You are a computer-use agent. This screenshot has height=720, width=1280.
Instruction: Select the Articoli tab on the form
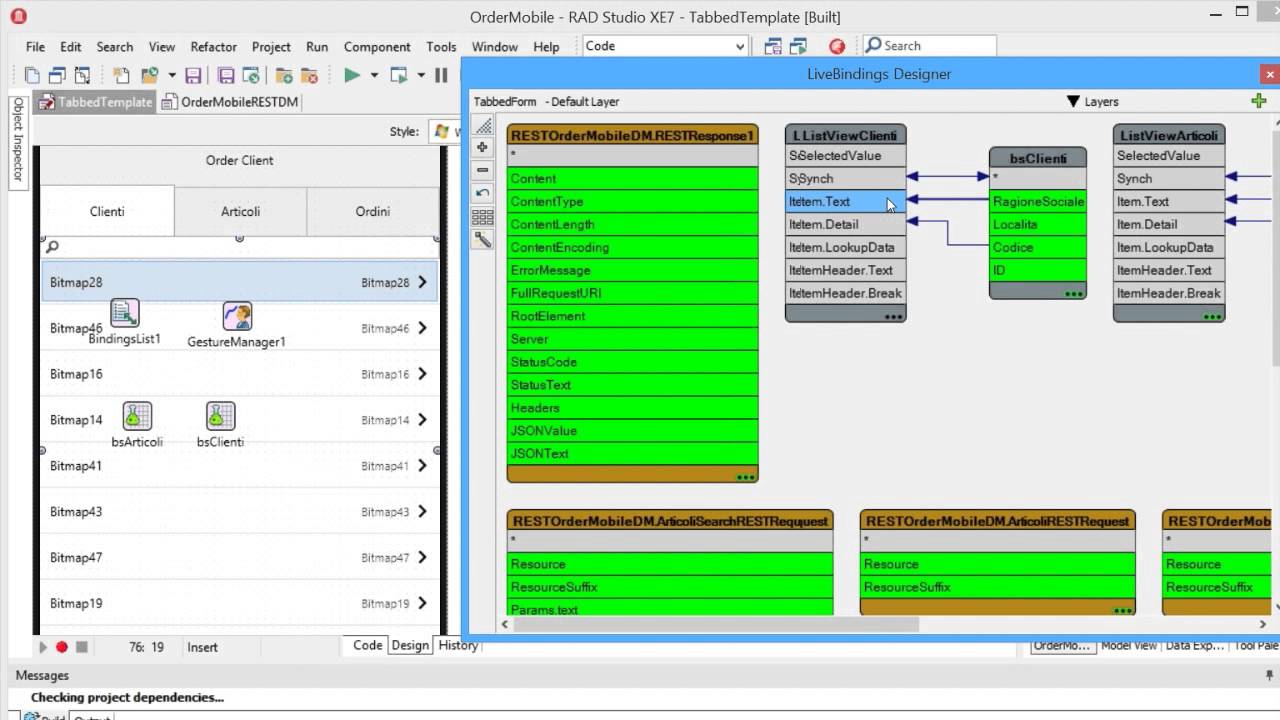point(240,211)
